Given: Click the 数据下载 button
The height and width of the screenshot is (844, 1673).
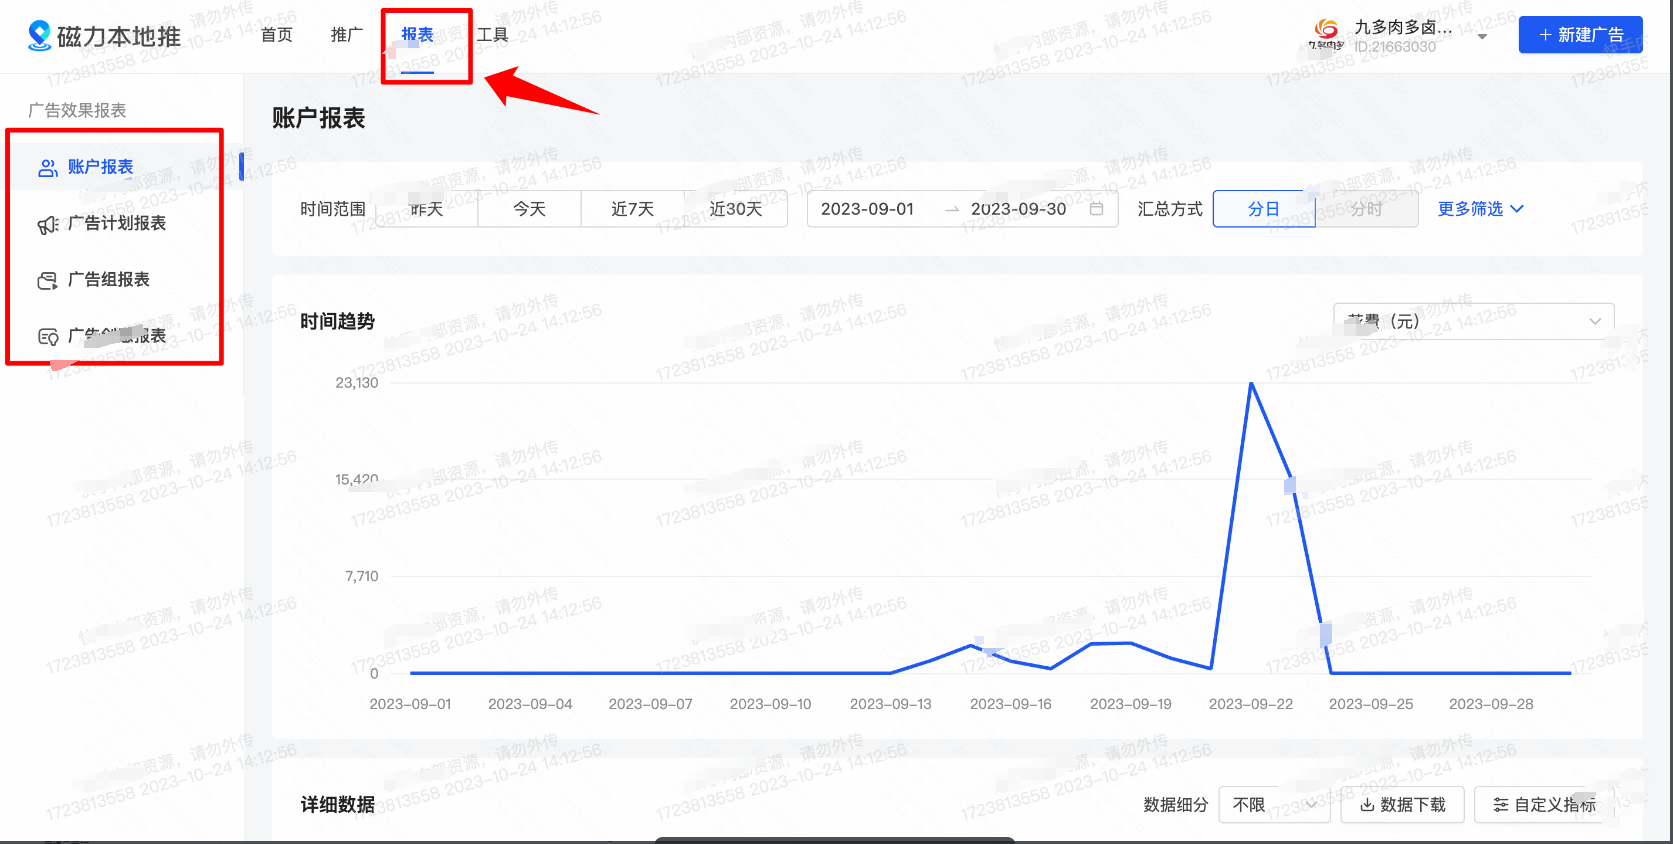Looking at the screenshot, I should click(x=1402, y=805).
